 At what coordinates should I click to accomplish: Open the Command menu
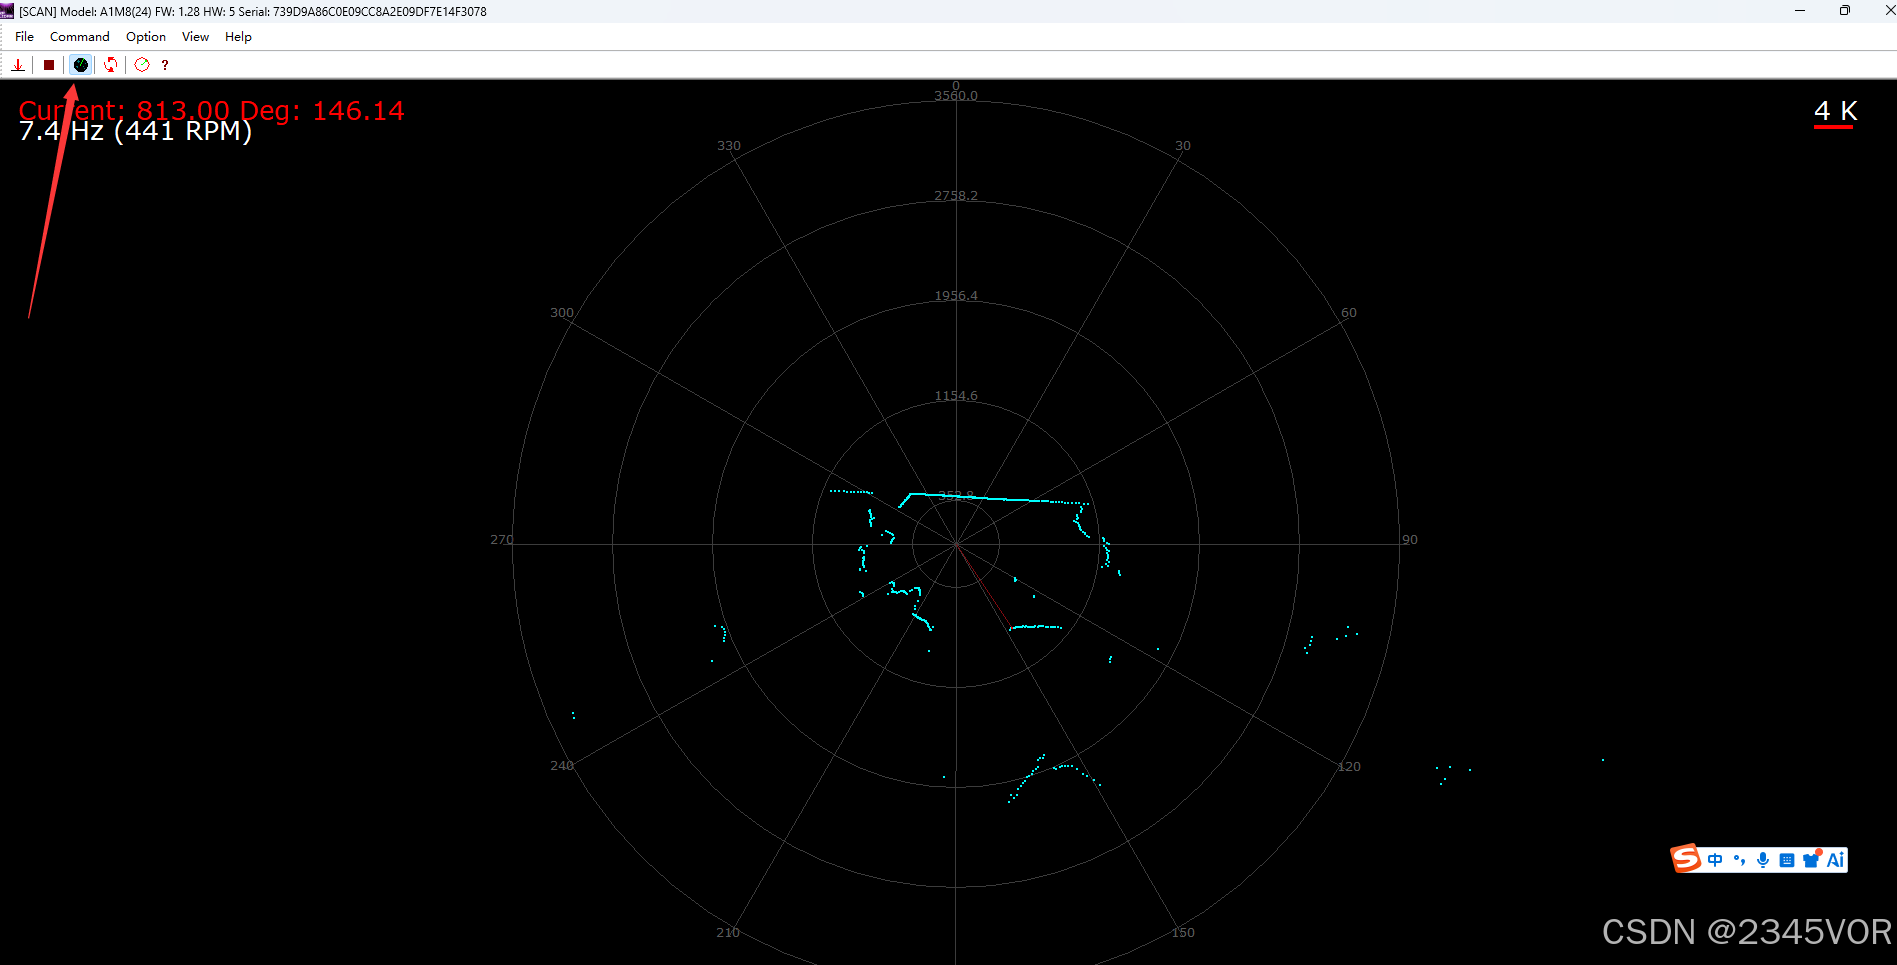click(x=80, y=37)
